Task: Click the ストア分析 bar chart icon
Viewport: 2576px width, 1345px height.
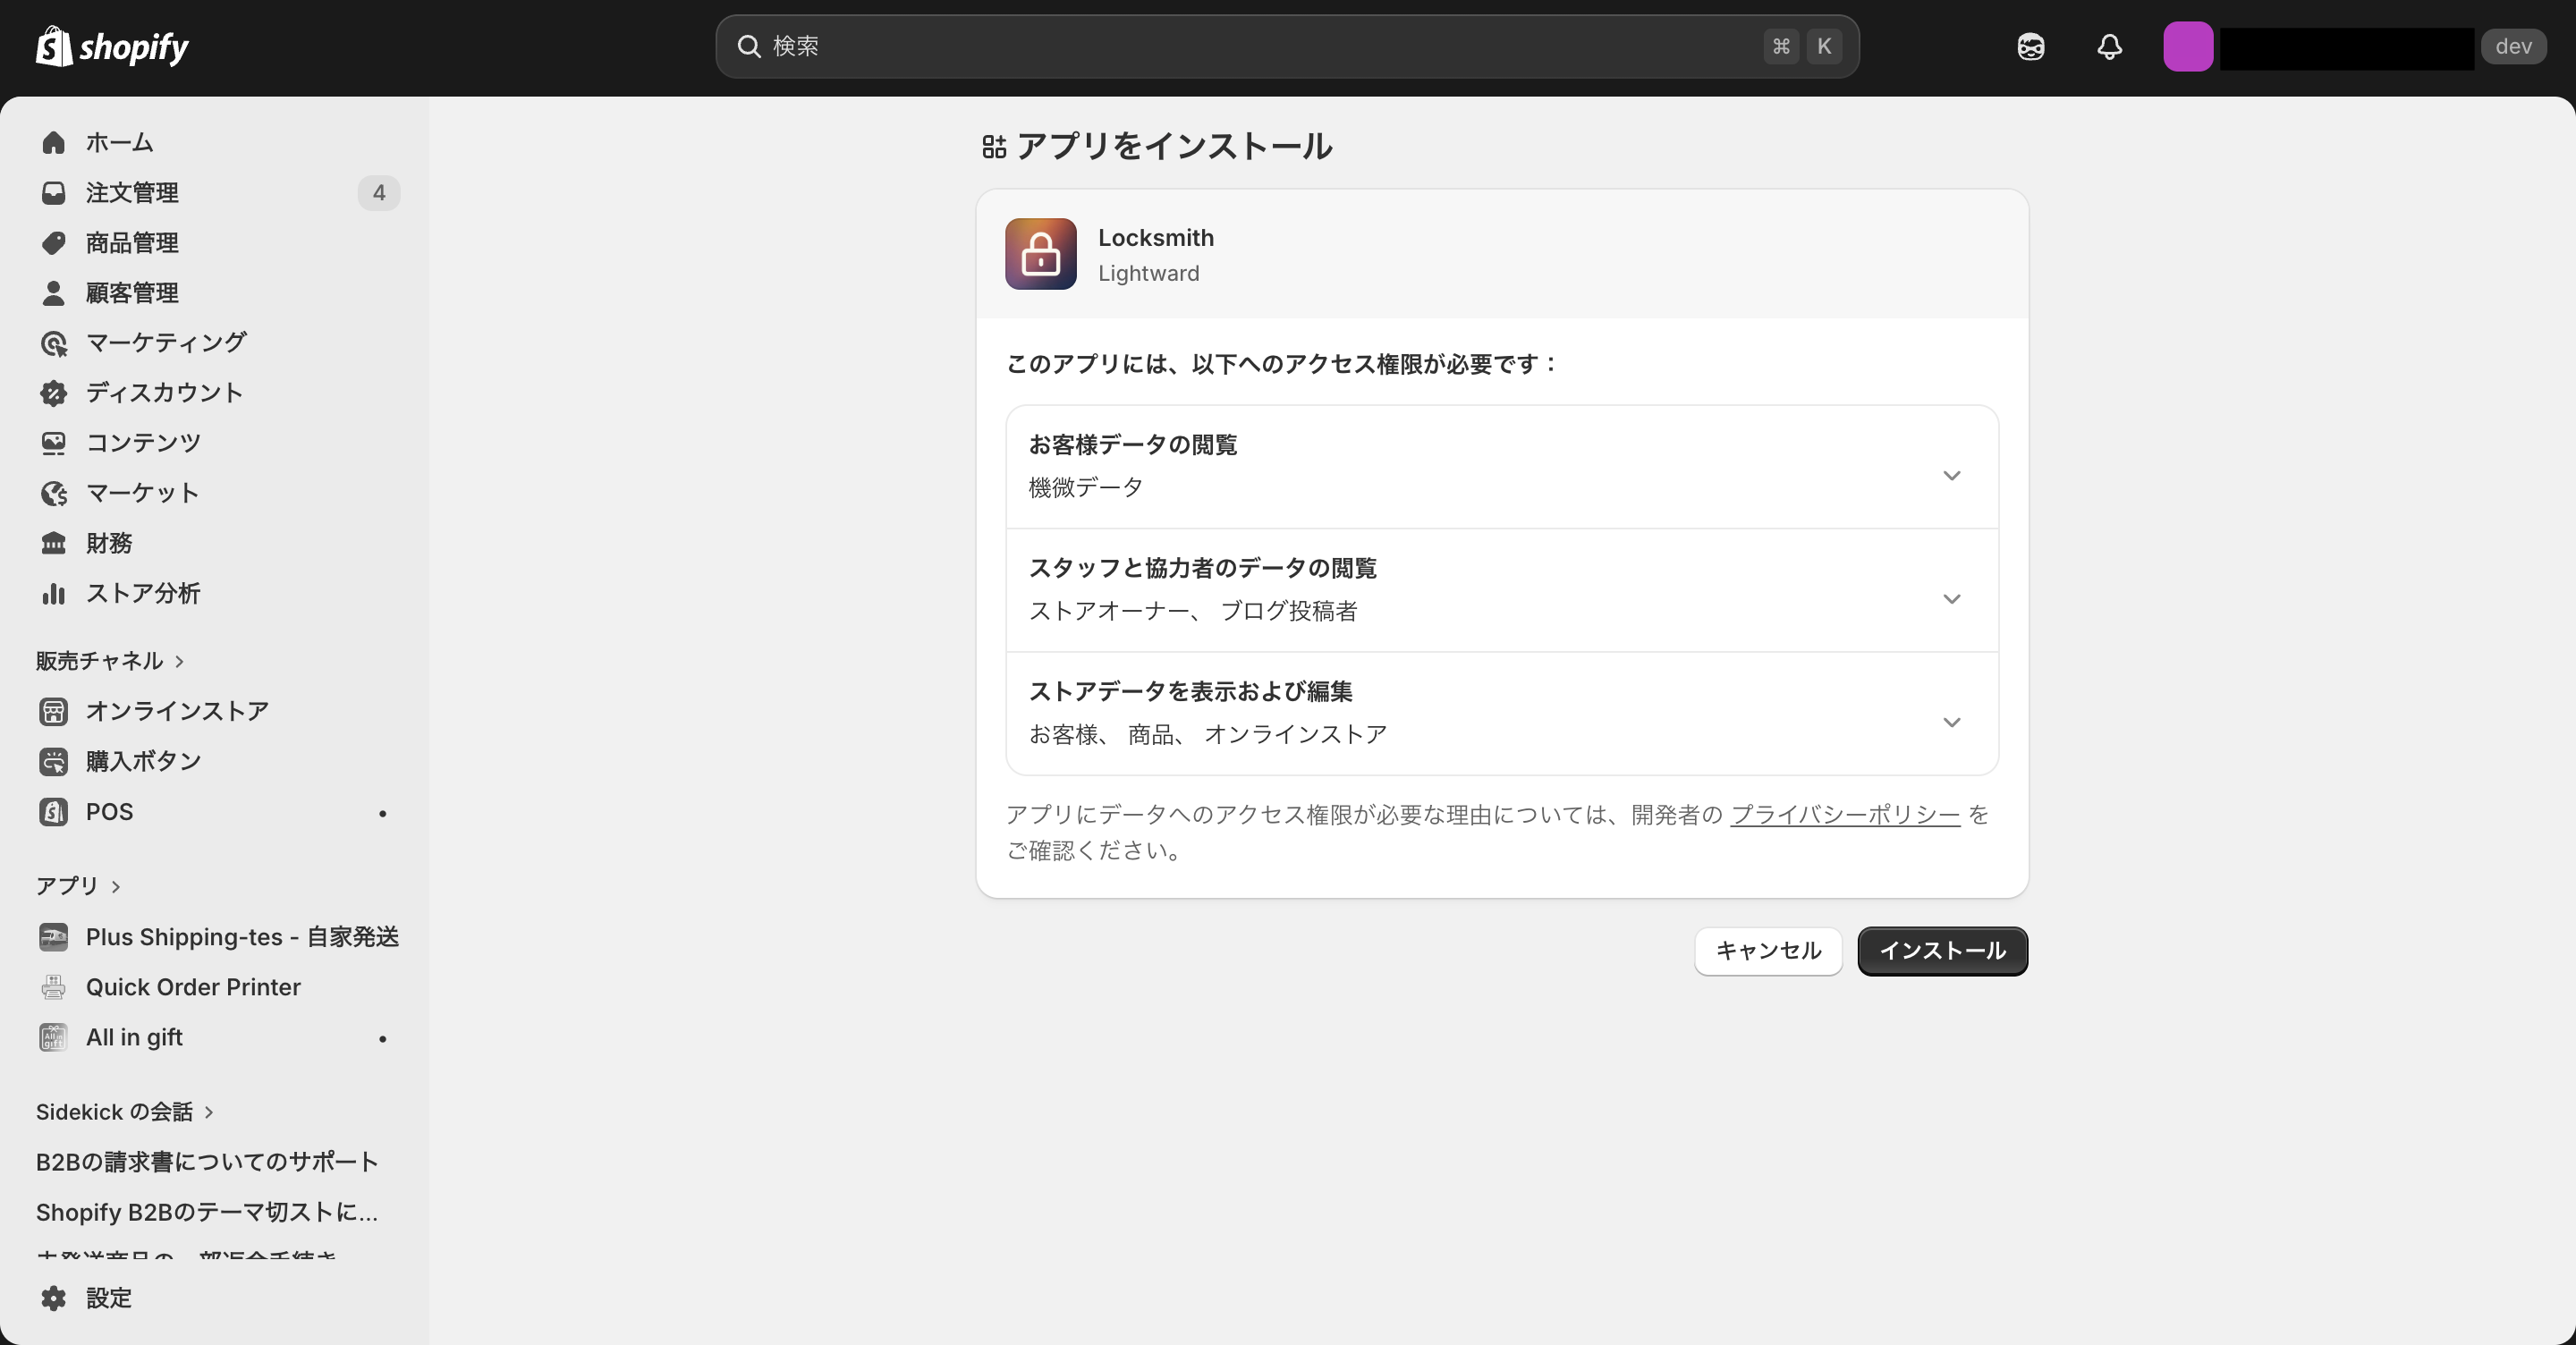Action: (x=54, y=594)
